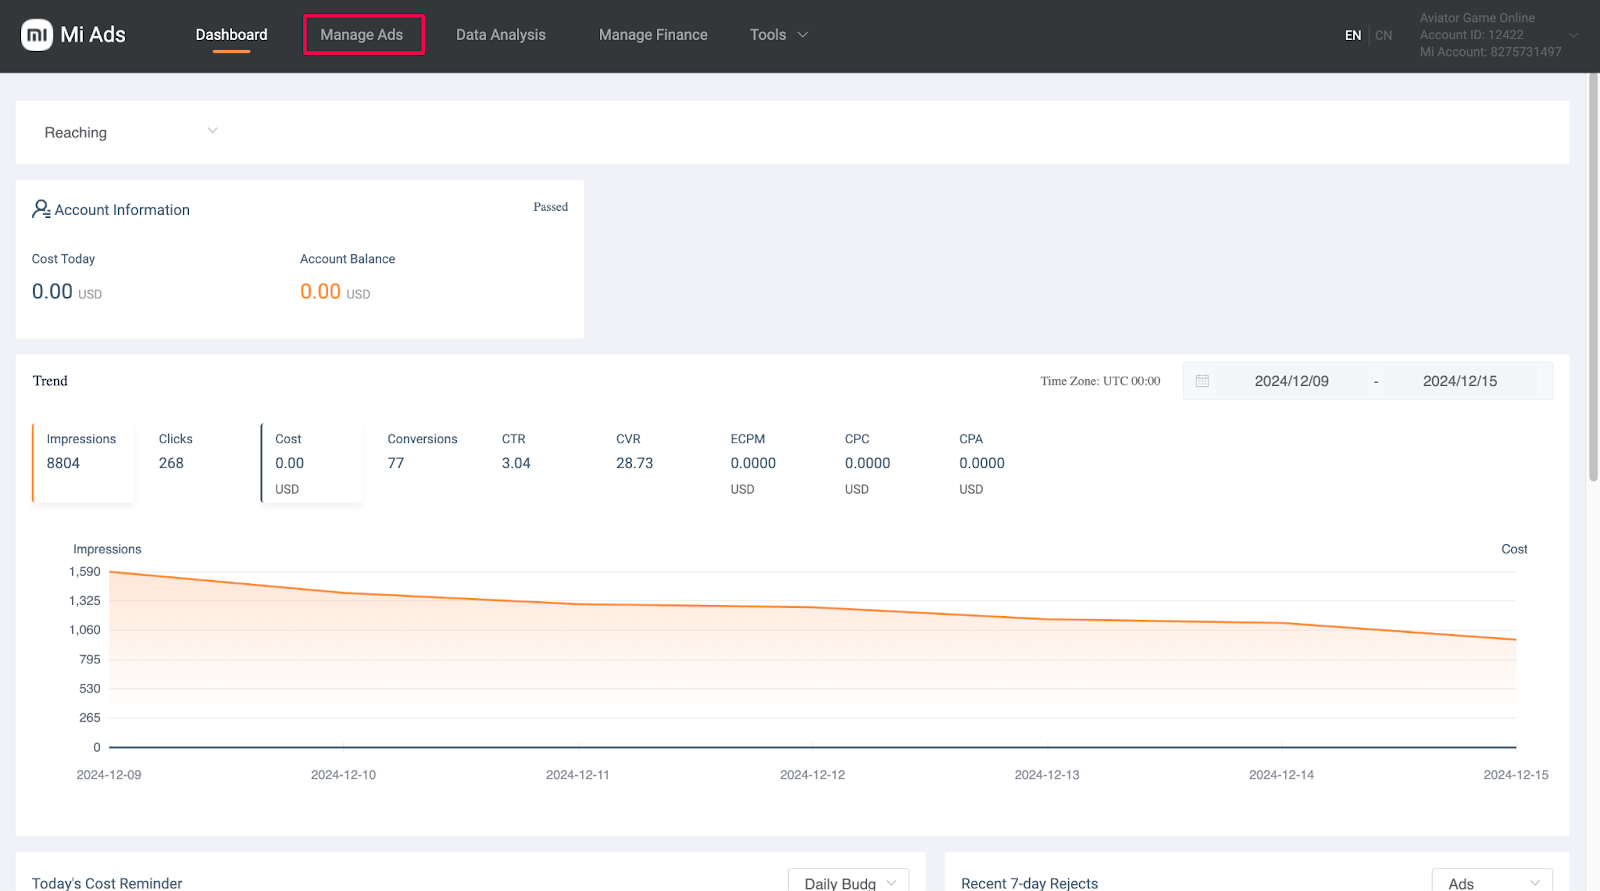Click the start date 2024/12/09 field
The width and height of the screenshot is (1600, 891).
pos(1291,381)
